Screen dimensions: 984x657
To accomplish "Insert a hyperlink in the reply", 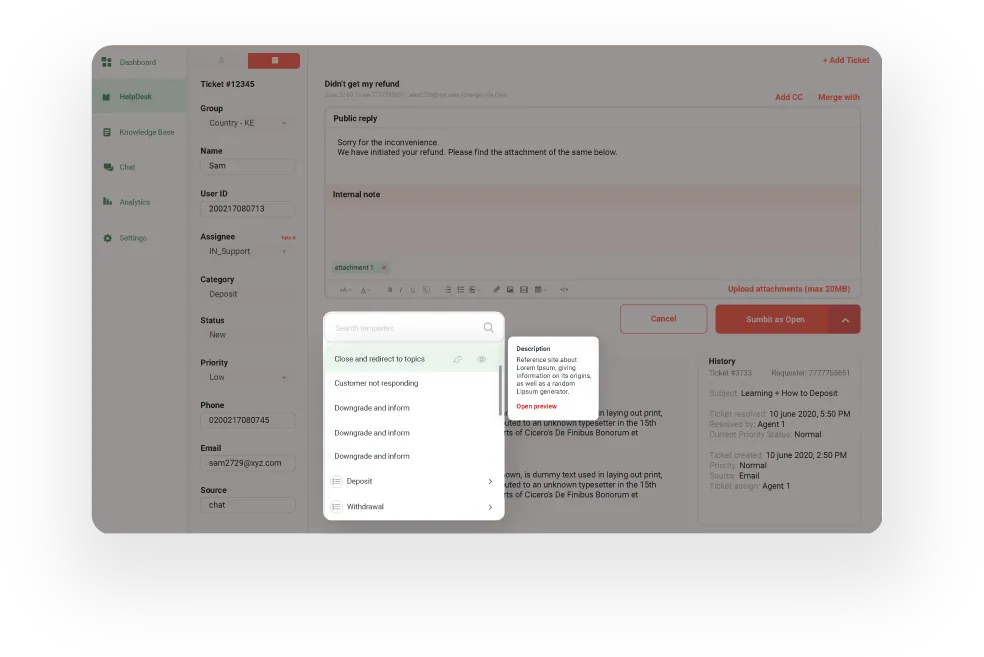I will (496, 289).
